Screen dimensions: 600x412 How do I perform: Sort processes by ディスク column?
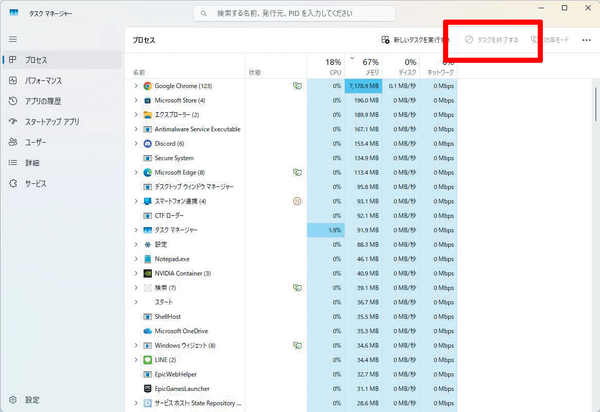coord(401,66)
